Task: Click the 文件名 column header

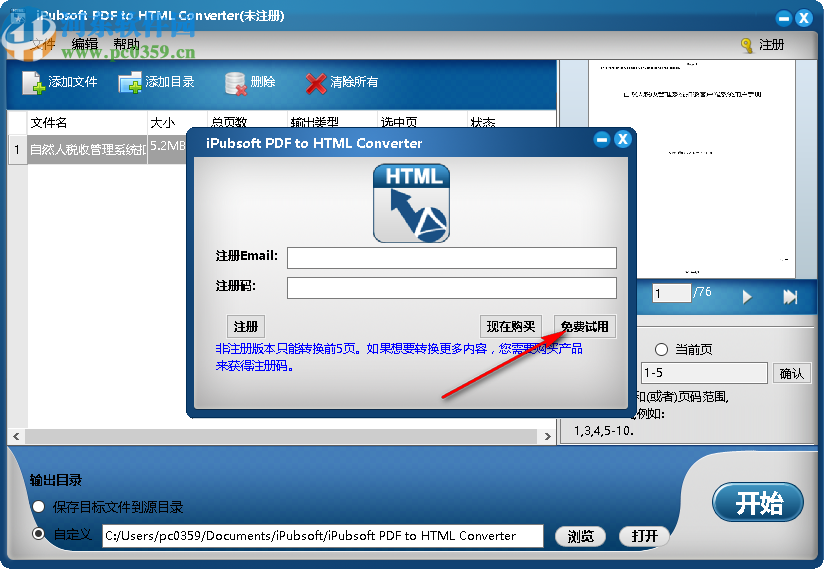Action: pos(87,122)
